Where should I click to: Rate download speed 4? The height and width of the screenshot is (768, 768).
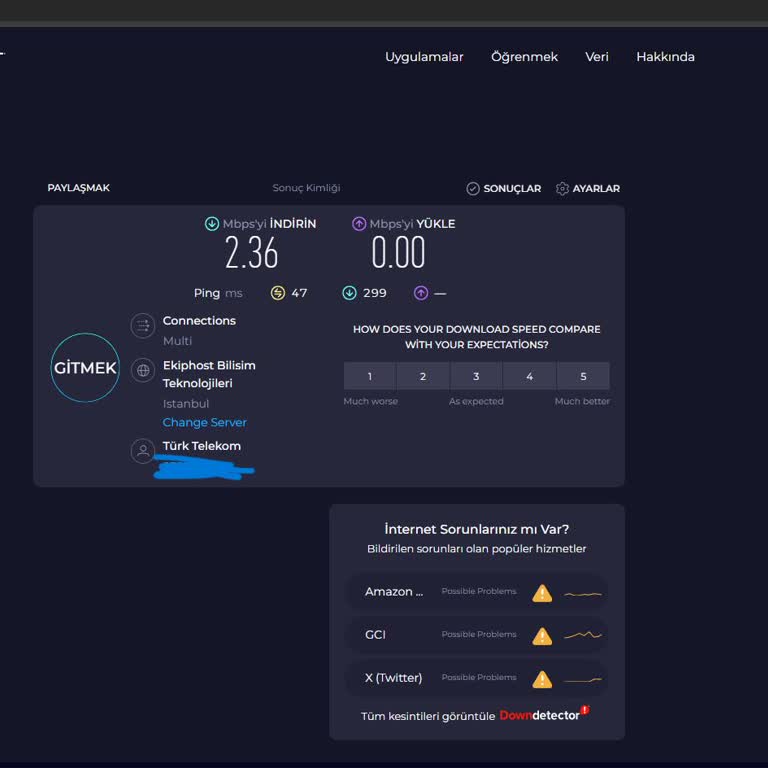(x=529, y=376)
